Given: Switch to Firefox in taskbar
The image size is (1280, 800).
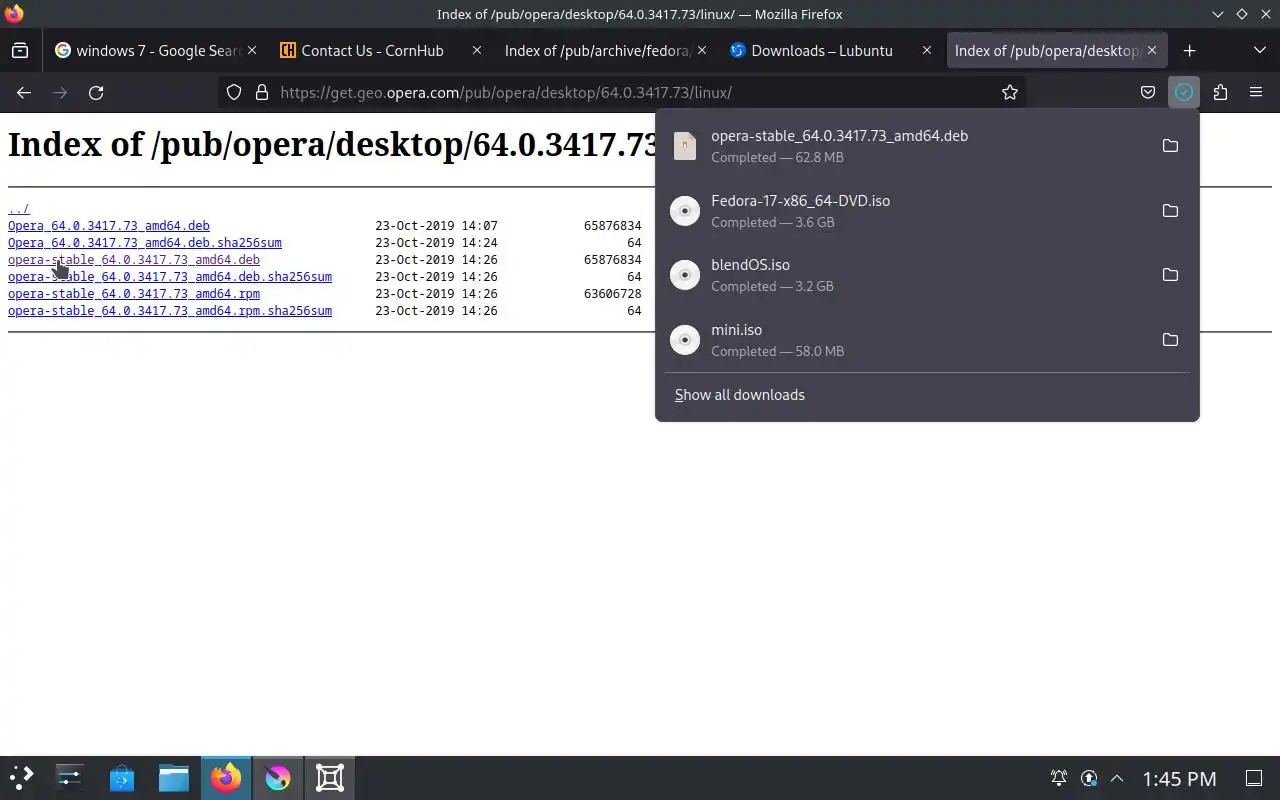Looking at the screenshot, I should (226, 777).
